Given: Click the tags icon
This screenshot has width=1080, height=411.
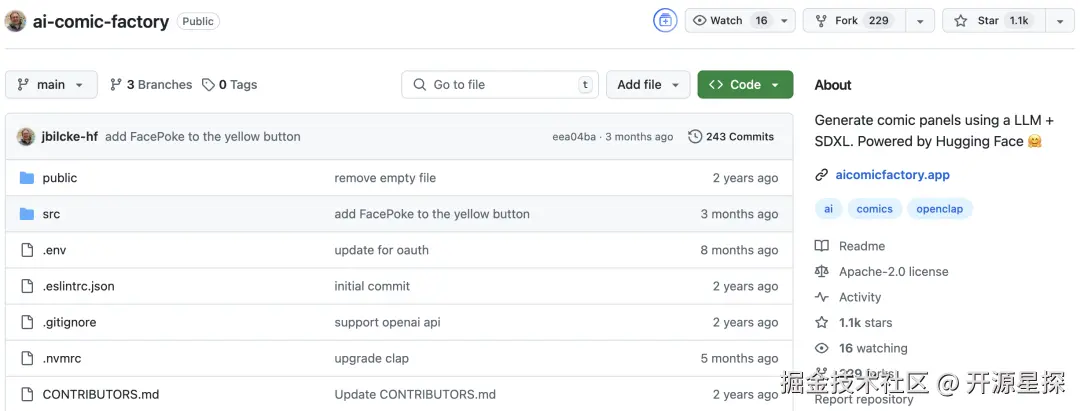Looking at the screenshot, I should click(x=208, y=85).
